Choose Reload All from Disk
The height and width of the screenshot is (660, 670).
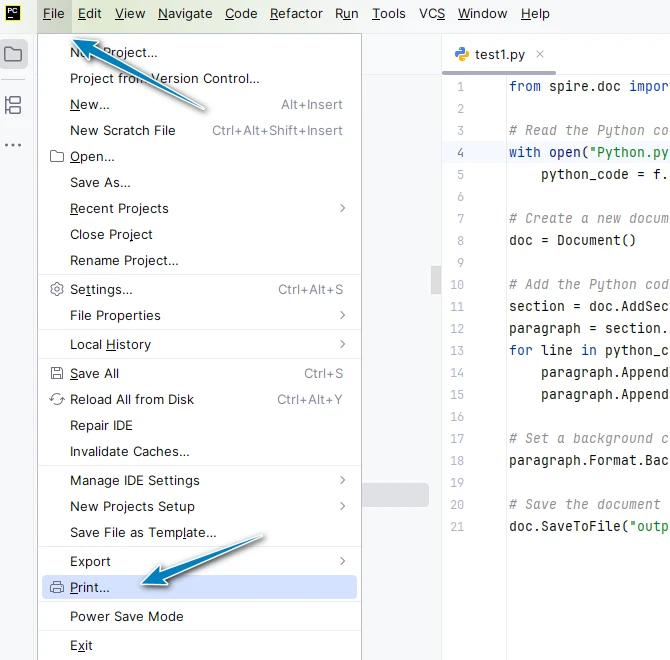132,400
